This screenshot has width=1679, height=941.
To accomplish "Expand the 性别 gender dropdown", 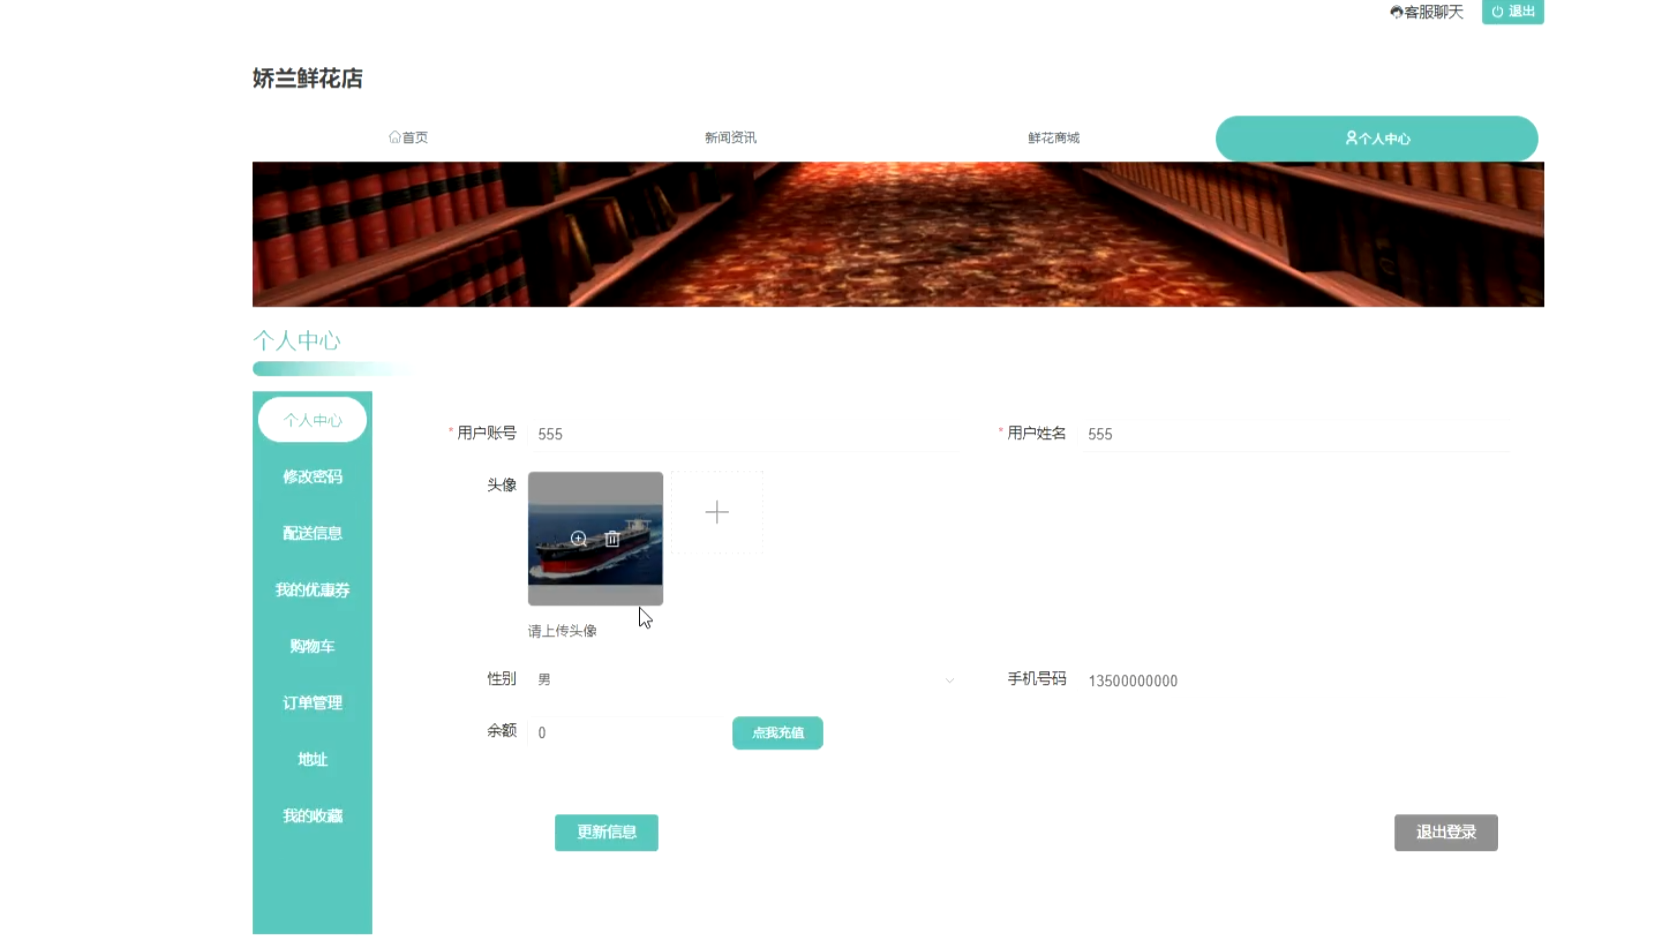I will [x=745, y=680].
